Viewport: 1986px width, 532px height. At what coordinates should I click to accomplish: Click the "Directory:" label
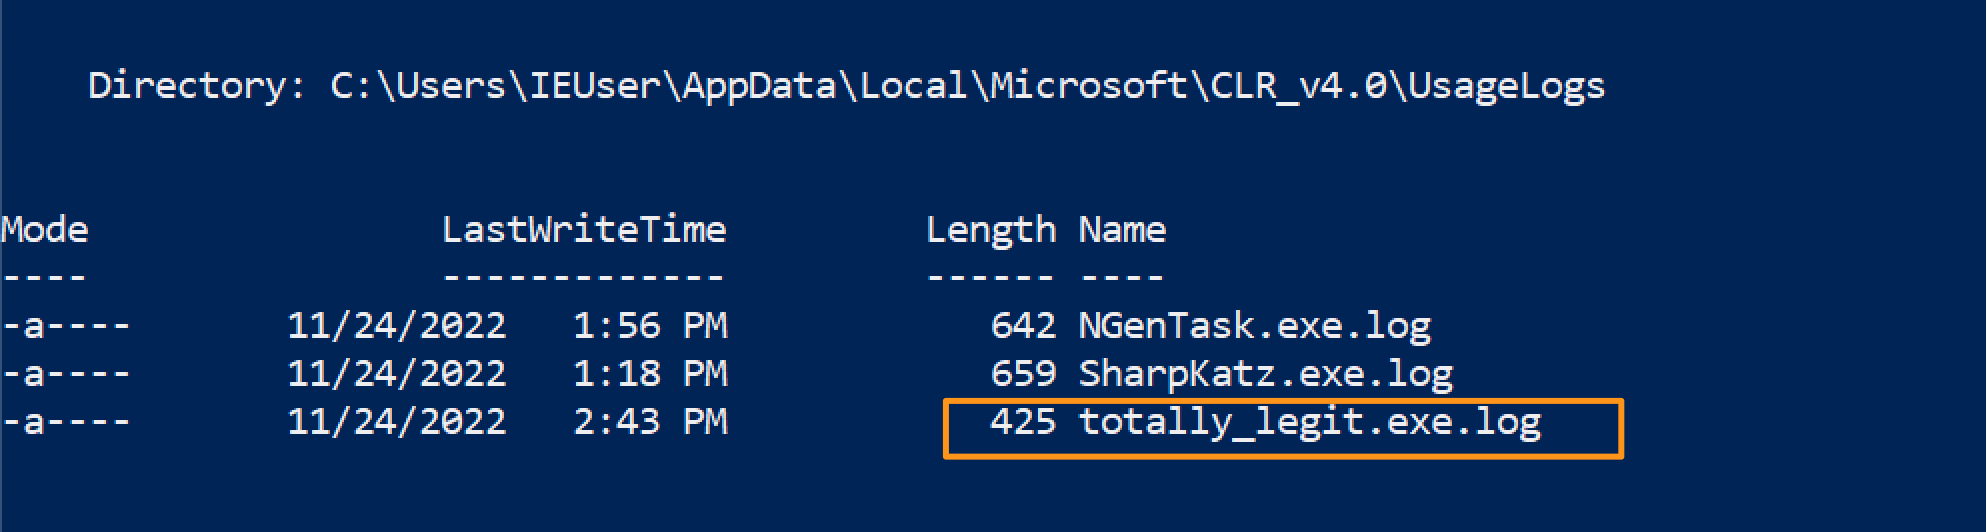tap(197, 86)
